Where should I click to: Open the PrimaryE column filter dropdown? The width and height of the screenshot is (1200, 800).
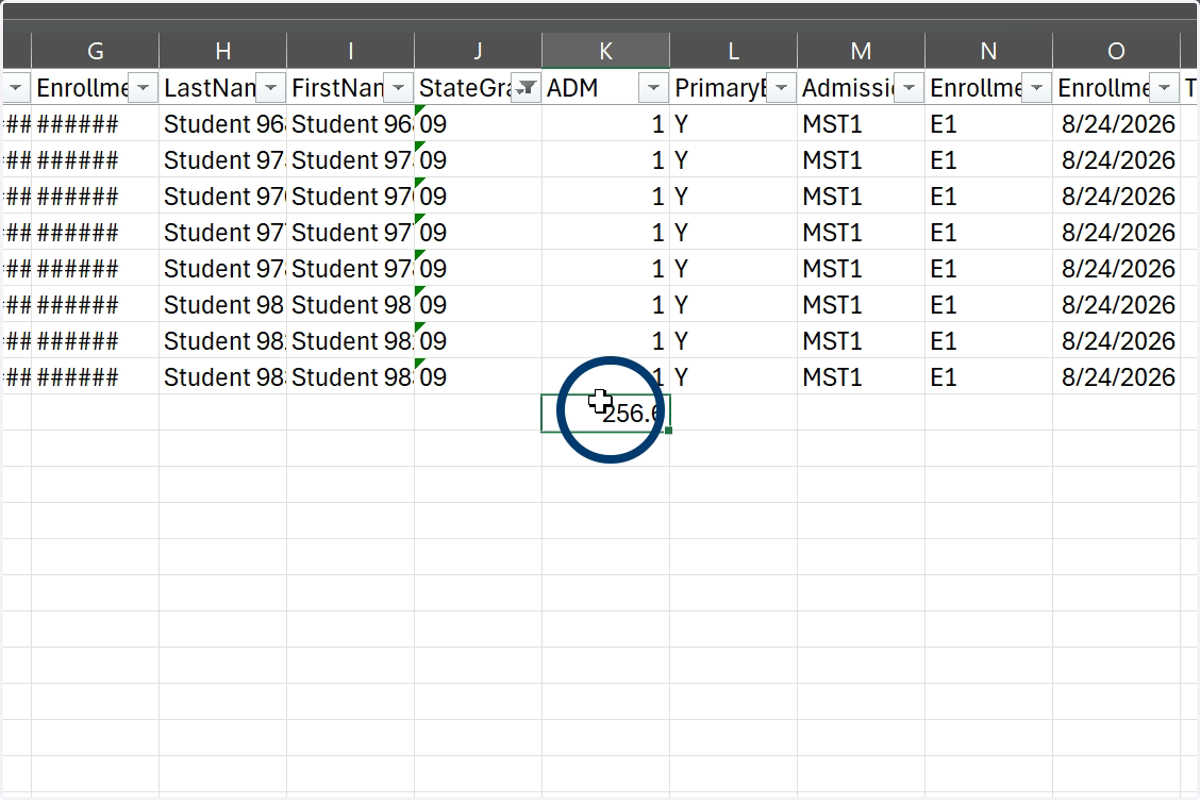pyautogui.click(x=781, y=88)
